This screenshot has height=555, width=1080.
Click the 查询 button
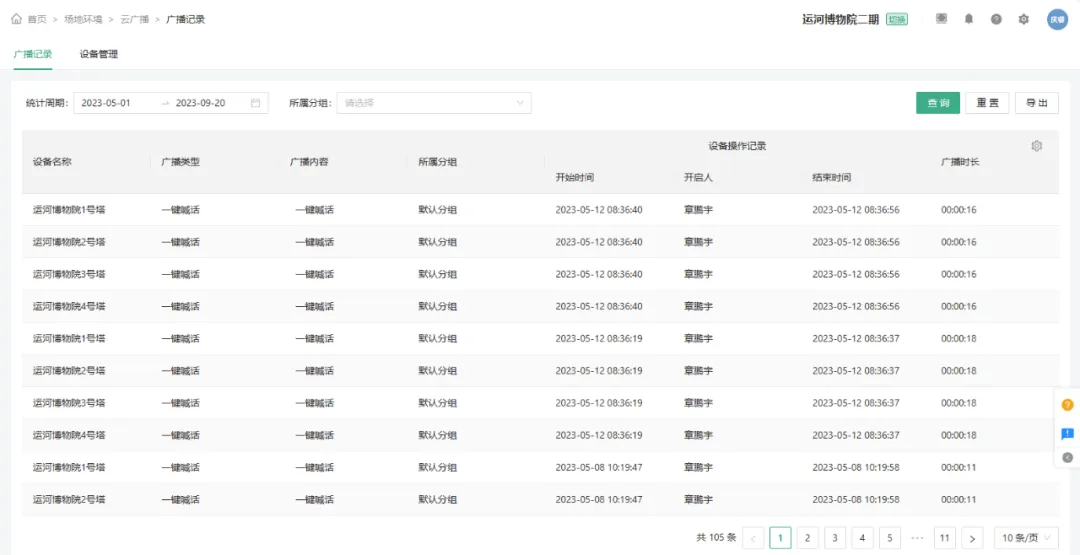click(x=938, y=103)
